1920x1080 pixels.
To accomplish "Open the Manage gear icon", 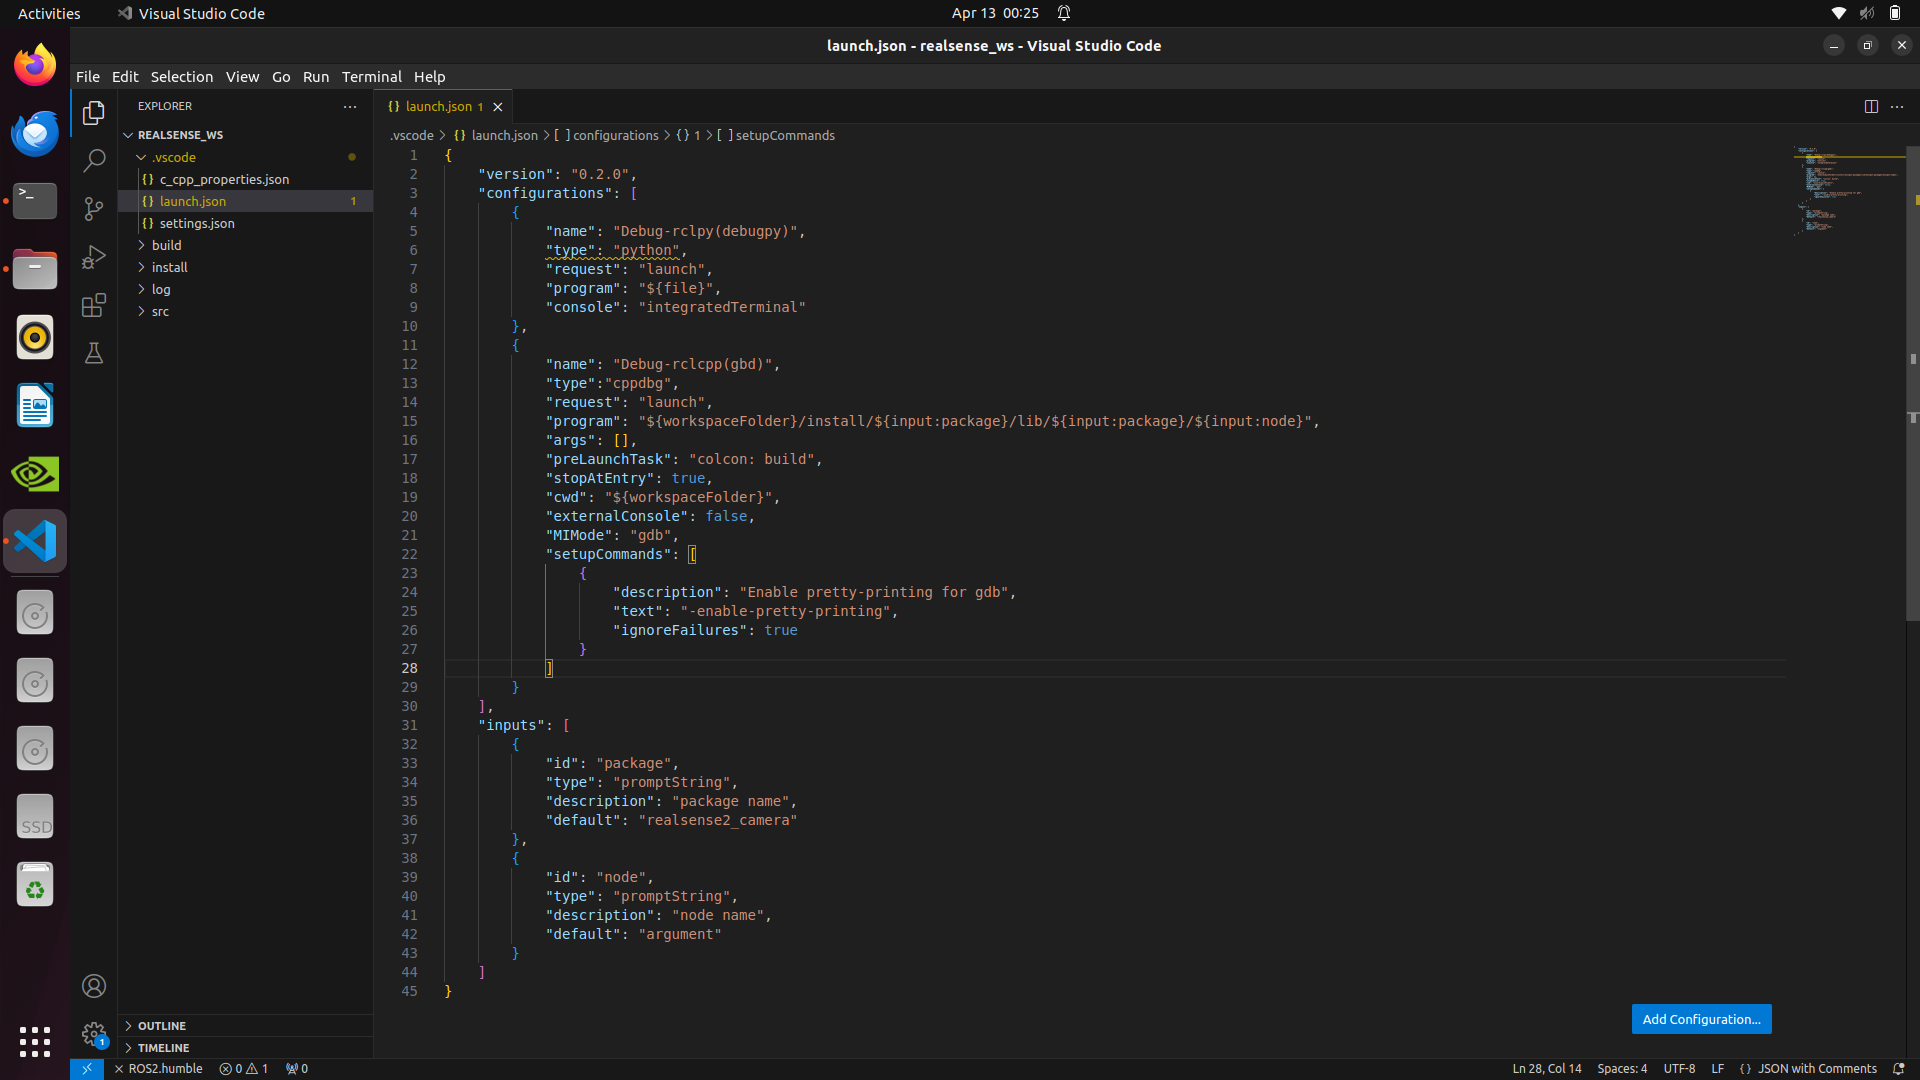I will 94,1035.
